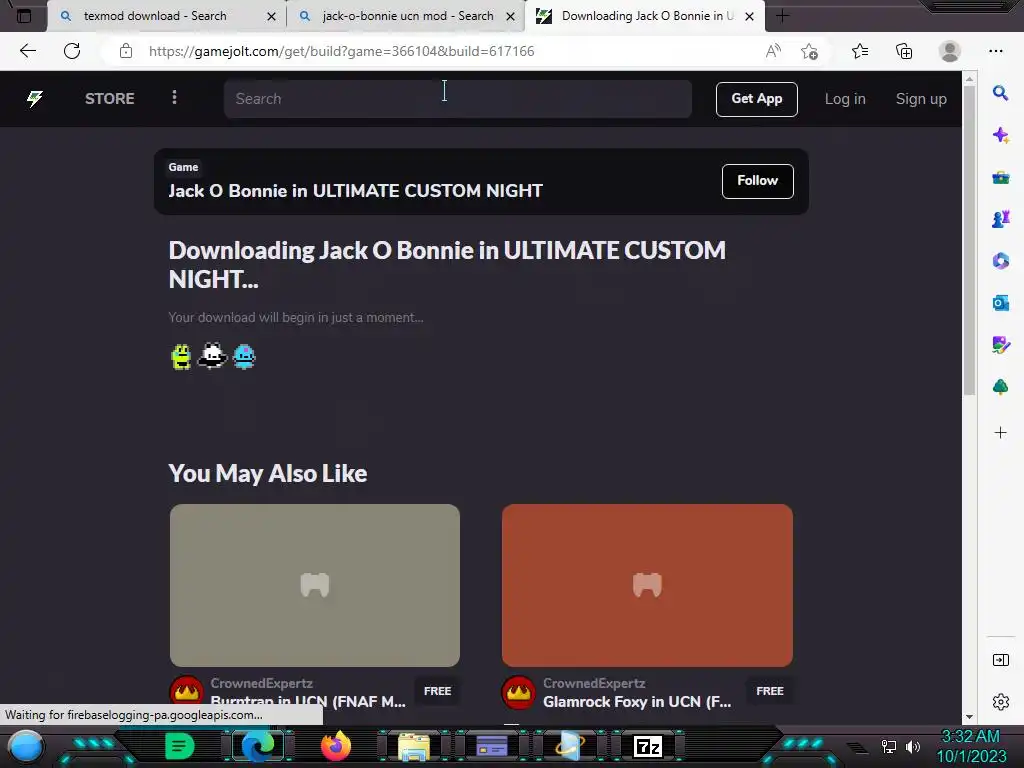Open Microsoft Edge on the taskbar
The image size is (1024, 768).
coord(258,746)
